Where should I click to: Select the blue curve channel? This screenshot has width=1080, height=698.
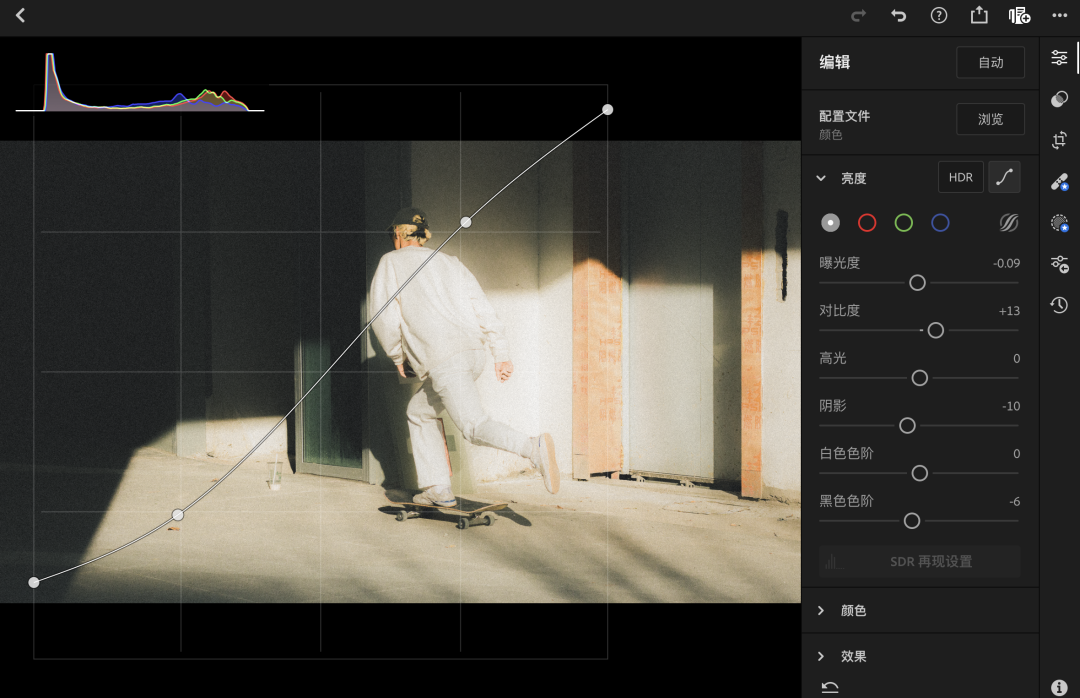940,223
